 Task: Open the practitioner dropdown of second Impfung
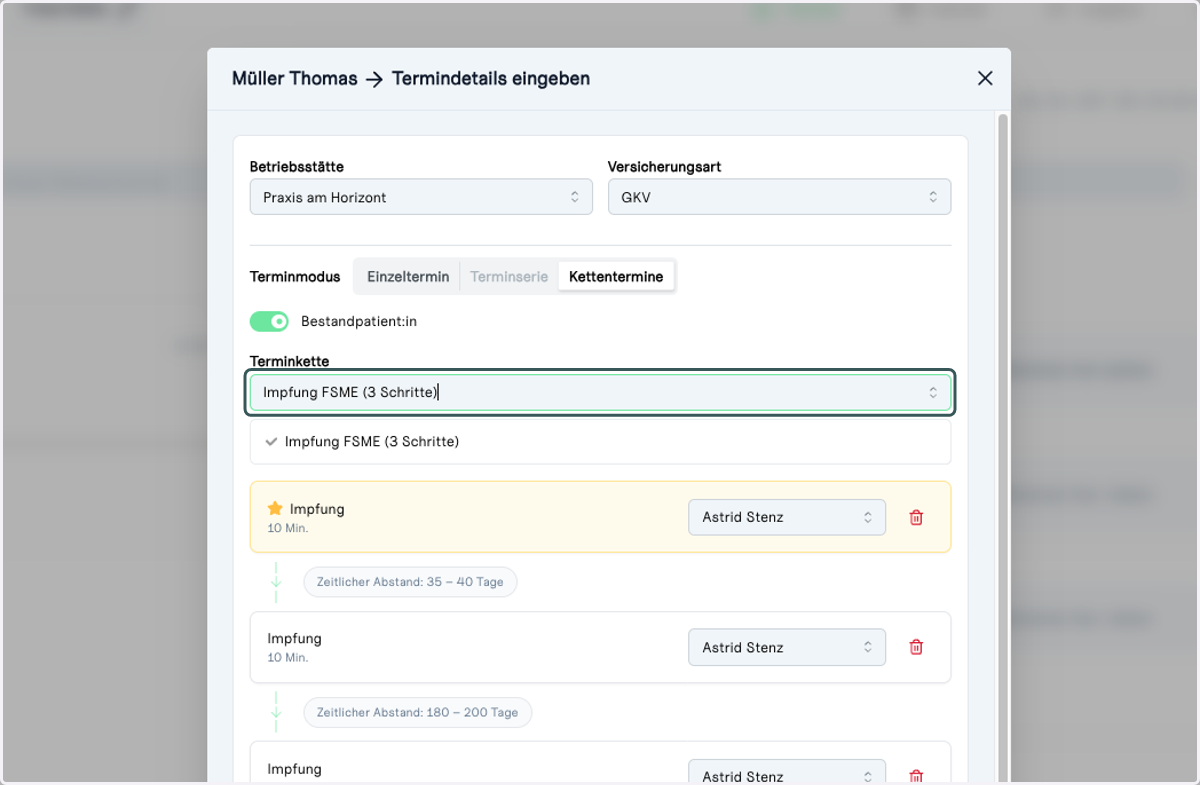click(787, 647)
